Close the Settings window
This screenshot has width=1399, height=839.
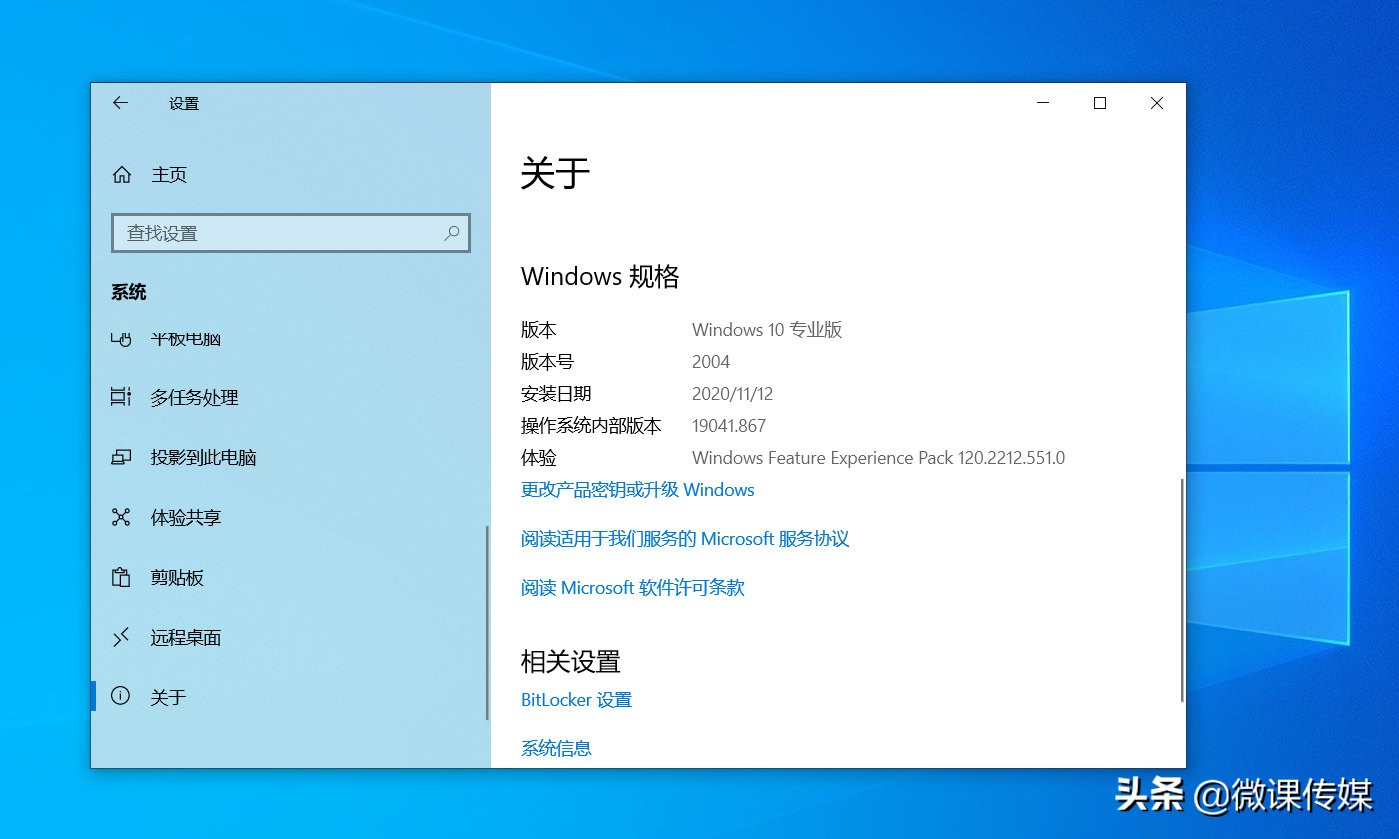(1157, 103)
